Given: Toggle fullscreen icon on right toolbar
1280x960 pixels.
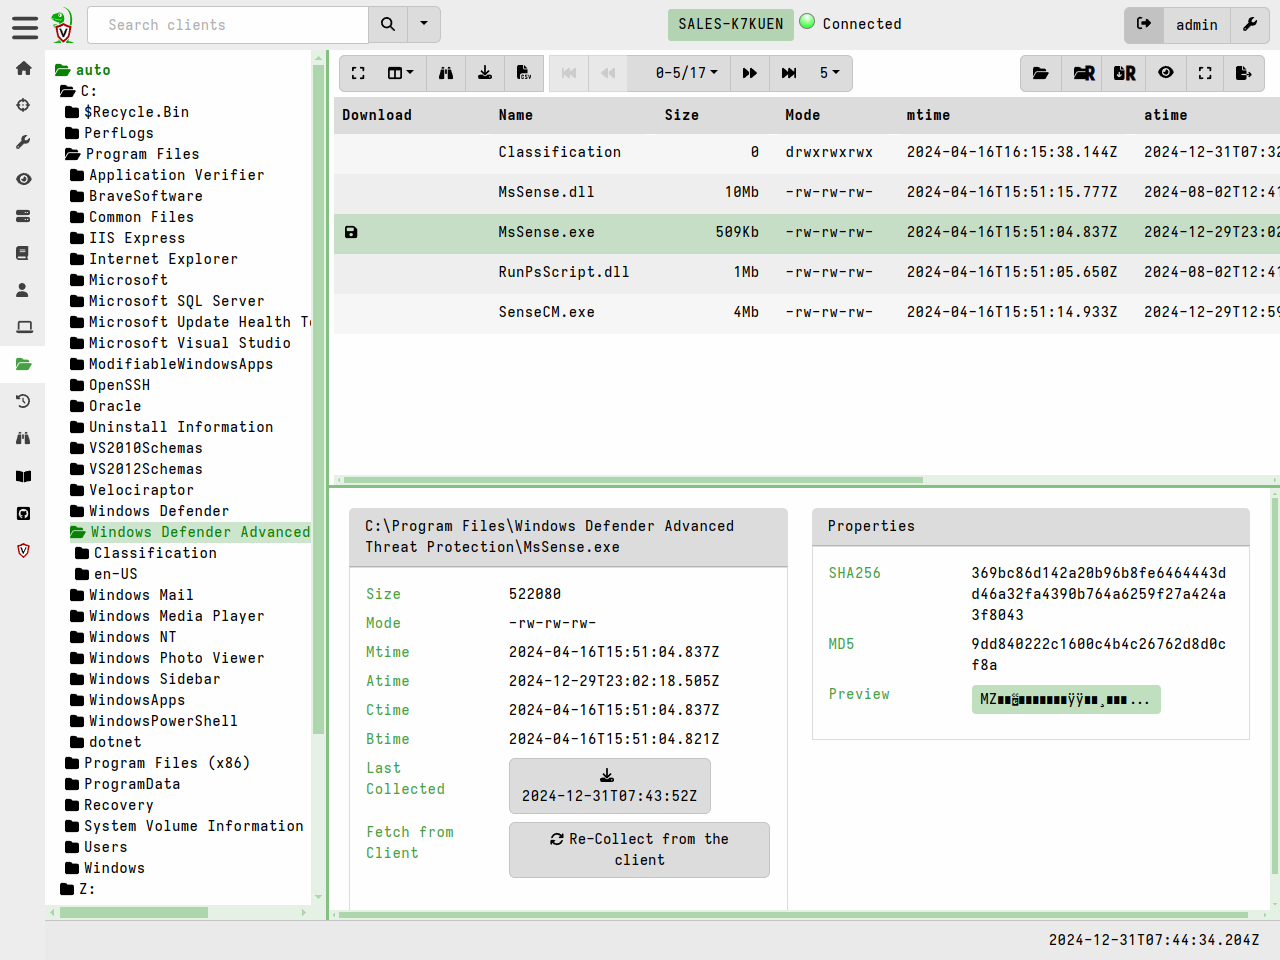Looking at the screenshot, I should coord(1205,73).
